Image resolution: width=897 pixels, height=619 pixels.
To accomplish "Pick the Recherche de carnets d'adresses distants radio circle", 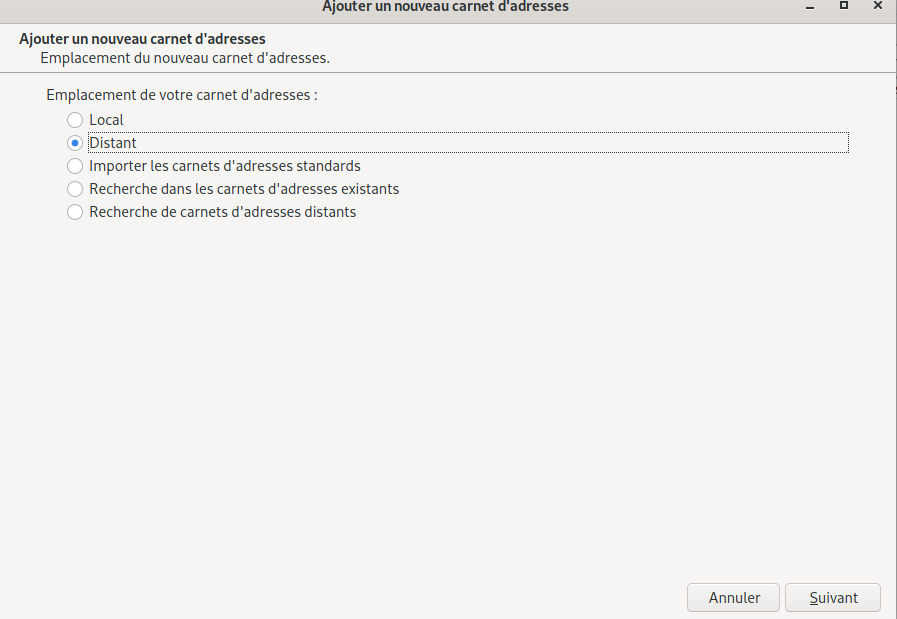I will [x=75, y=212].
